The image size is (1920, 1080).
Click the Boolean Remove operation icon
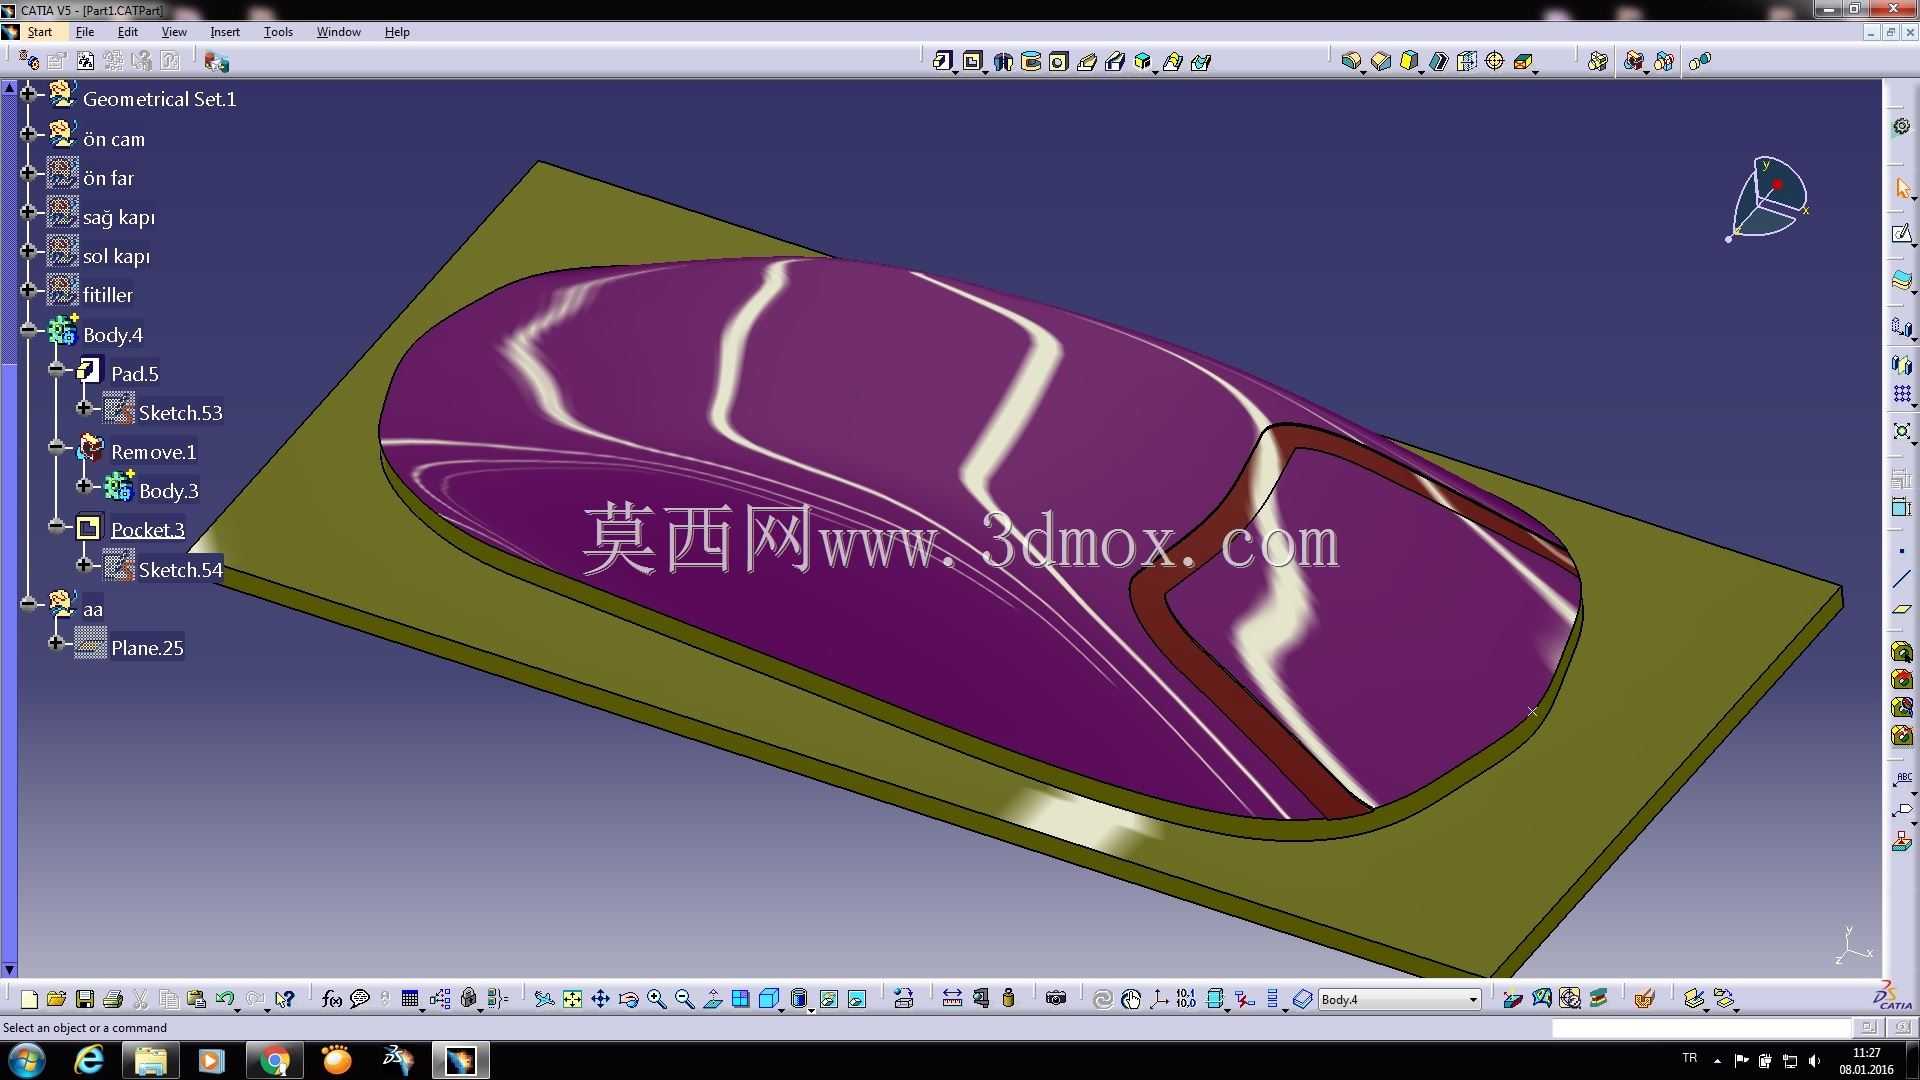pos(1634,62)
